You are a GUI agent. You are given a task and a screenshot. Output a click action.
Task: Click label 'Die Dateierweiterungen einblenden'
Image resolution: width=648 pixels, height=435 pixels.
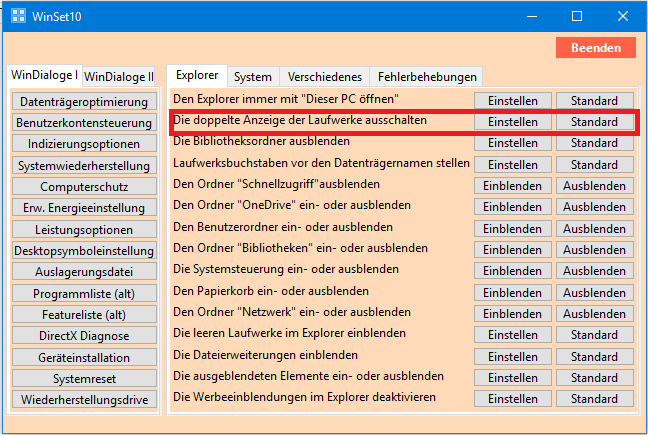(265, 355)
